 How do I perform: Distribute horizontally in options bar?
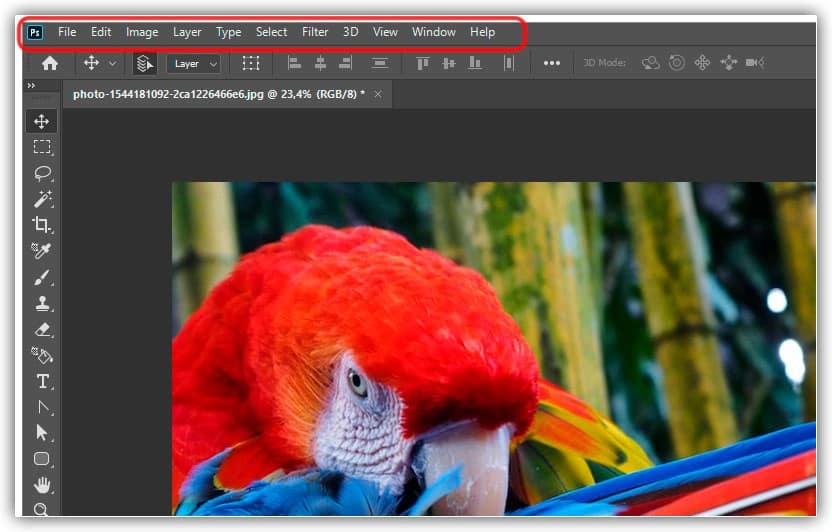[x=508, y=63]
